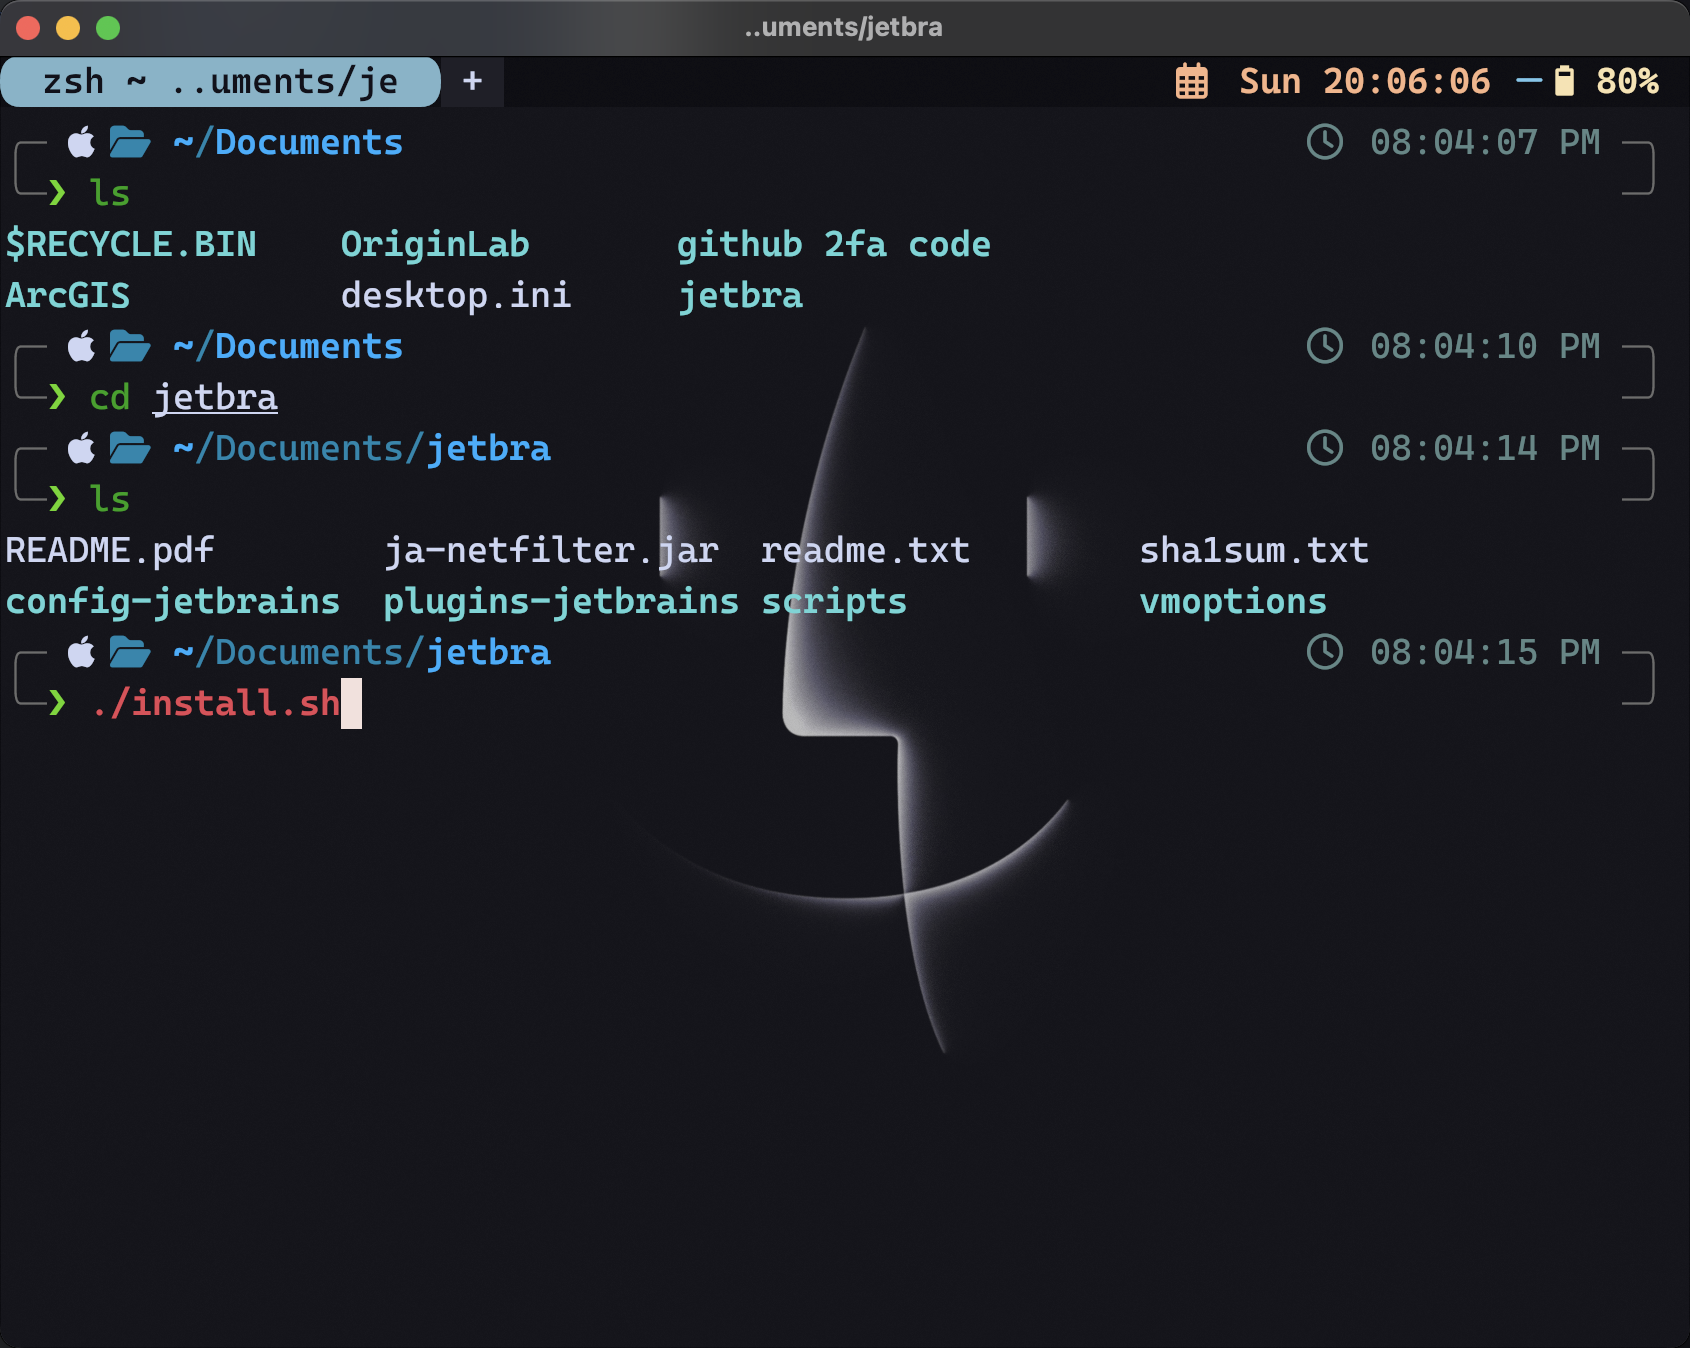This screenshot has height=1348, width=1690.
Task: Click the vmoptions directory name
Action: point(1233,602)
